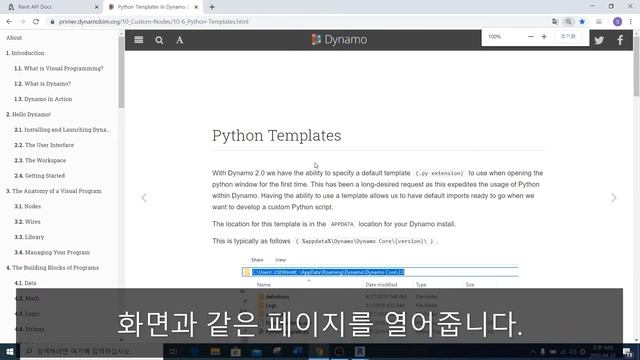Viewport: 640px width, 360px height.
Task: Open 2.1 Installing and Launching Dynamo
Action: (x=62, y=130)
